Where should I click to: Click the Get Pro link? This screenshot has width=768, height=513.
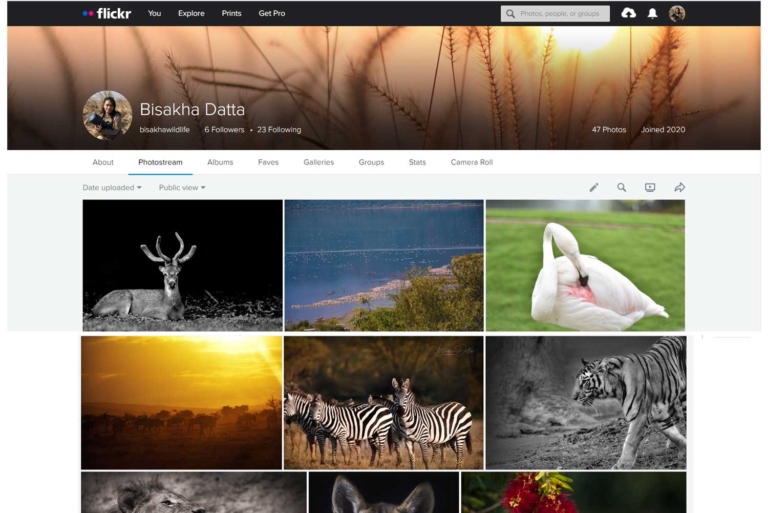tap(272, 13)
